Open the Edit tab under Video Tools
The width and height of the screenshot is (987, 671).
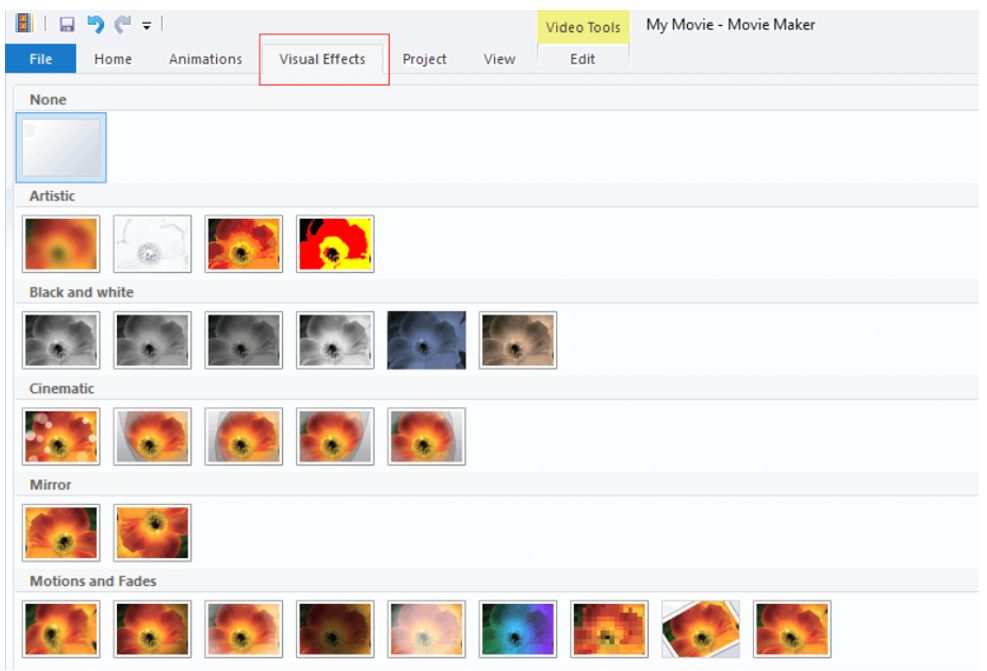tap(583, 59)
